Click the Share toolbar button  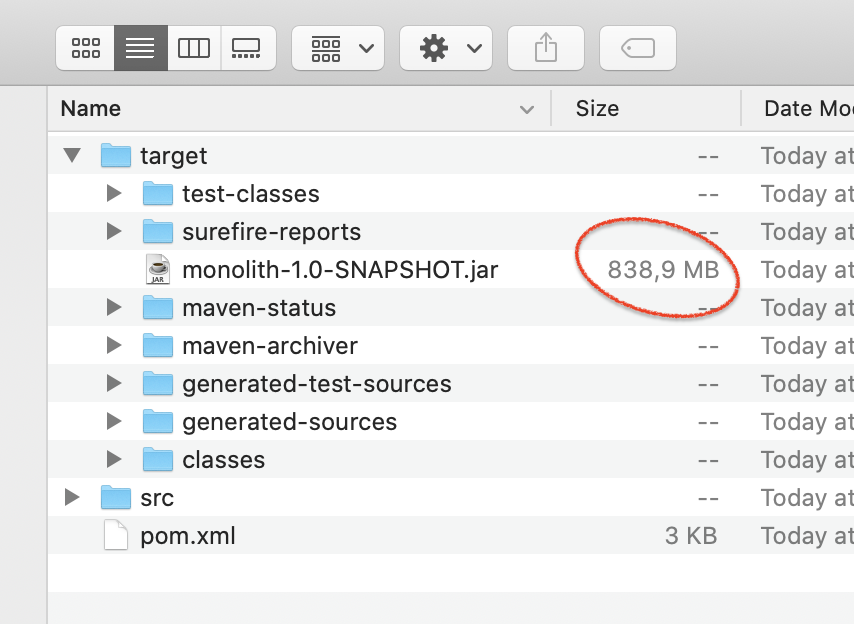coord(545,48)
